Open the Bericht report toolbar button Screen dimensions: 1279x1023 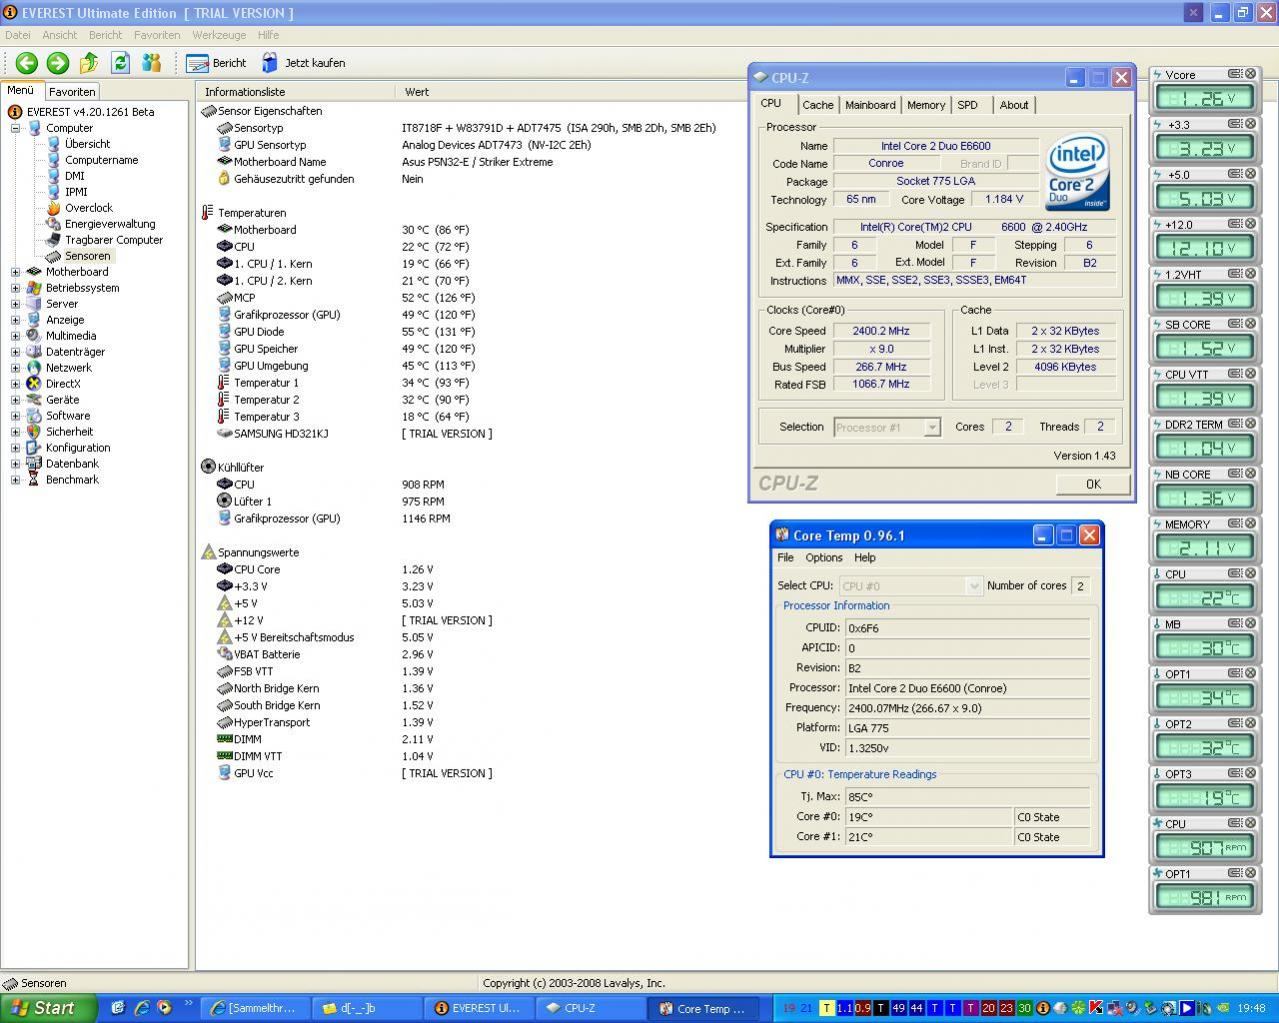(217, 63)
